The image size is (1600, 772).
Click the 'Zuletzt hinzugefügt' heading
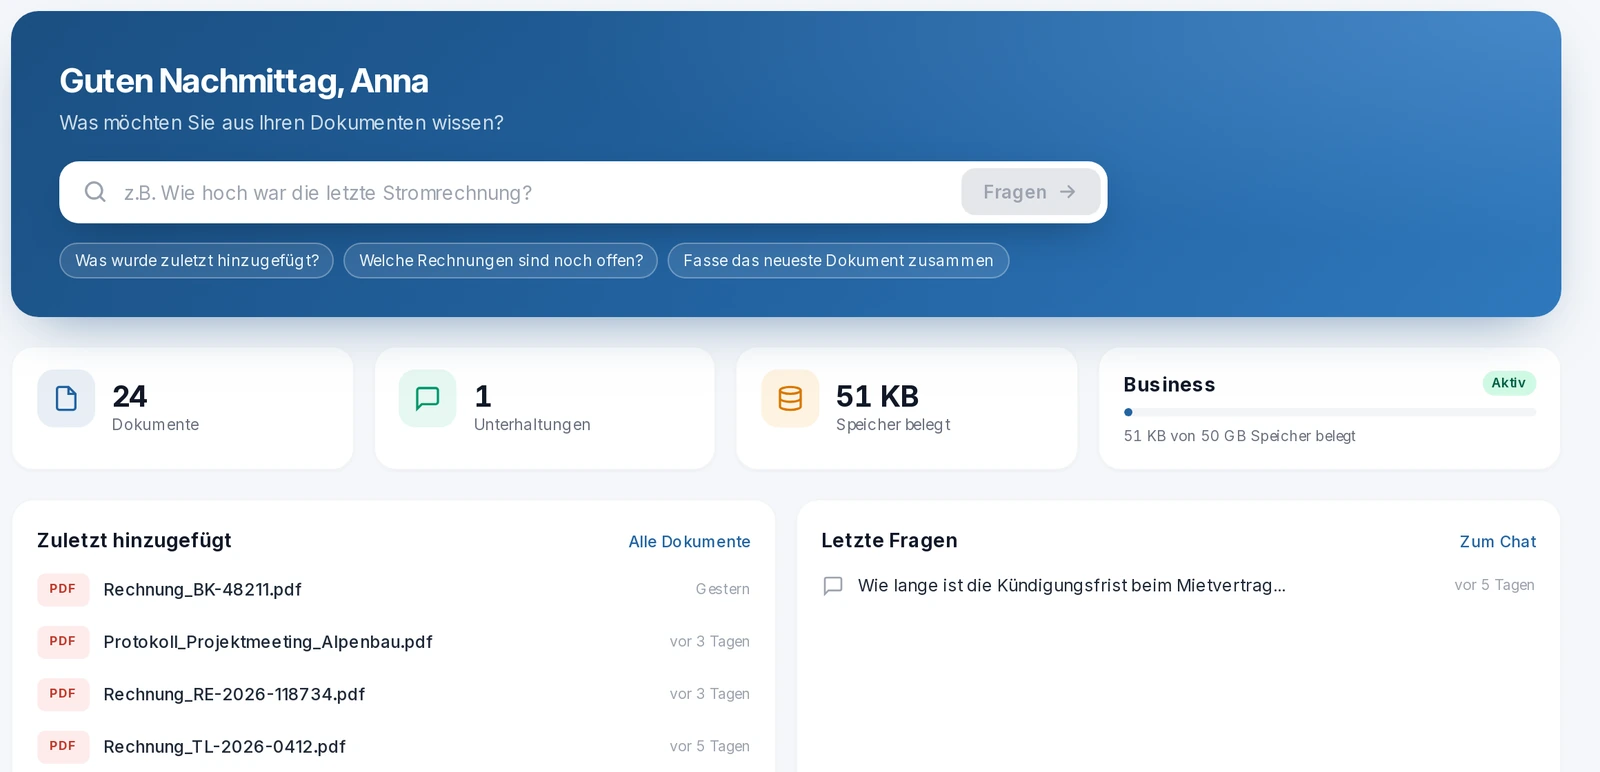tap(134, 540)
